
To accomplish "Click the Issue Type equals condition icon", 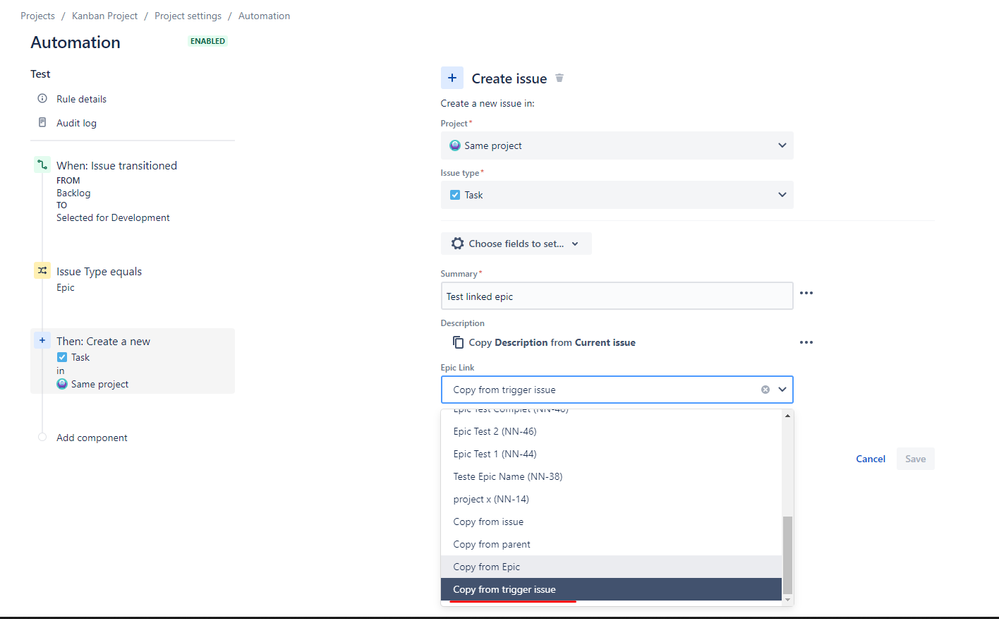I will (42, 271).
